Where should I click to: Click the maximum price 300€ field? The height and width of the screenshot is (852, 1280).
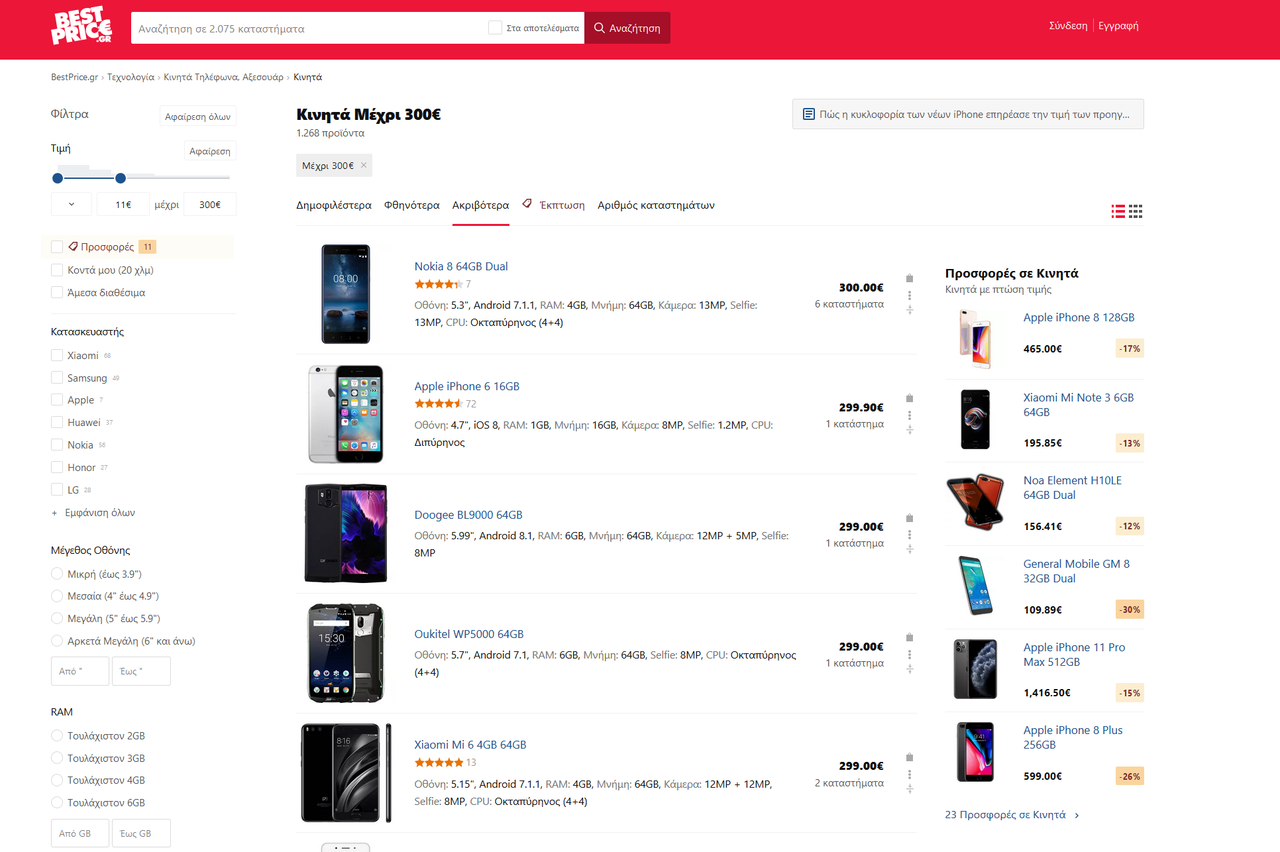(x=210, y=204)
